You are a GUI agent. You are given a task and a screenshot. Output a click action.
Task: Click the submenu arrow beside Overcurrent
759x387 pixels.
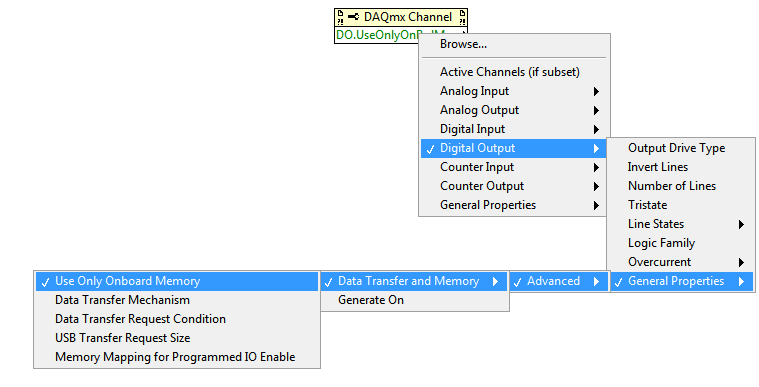[742, 263]
